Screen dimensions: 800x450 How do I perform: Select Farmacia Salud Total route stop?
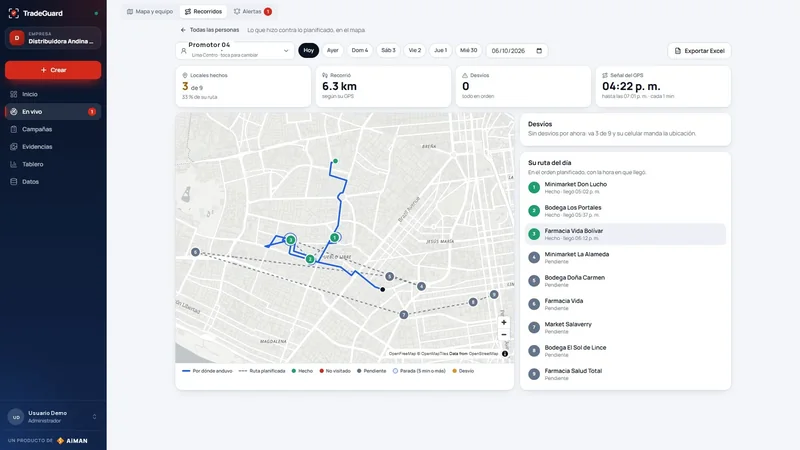click(626, 374)
